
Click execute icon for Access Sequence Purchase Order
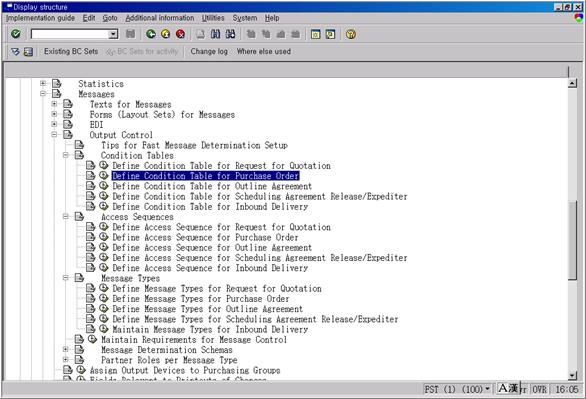coord(104,236)
